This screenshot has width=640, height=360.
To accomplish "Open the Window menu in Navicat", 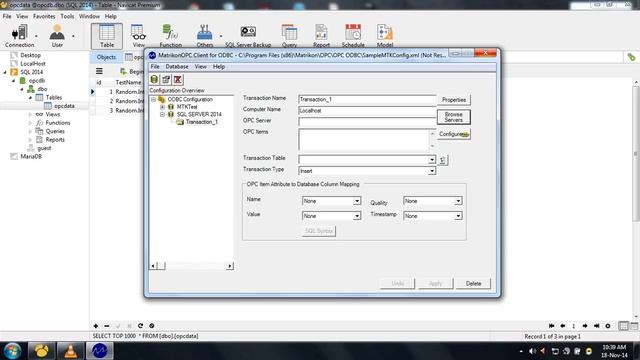I will click(89, 16).
